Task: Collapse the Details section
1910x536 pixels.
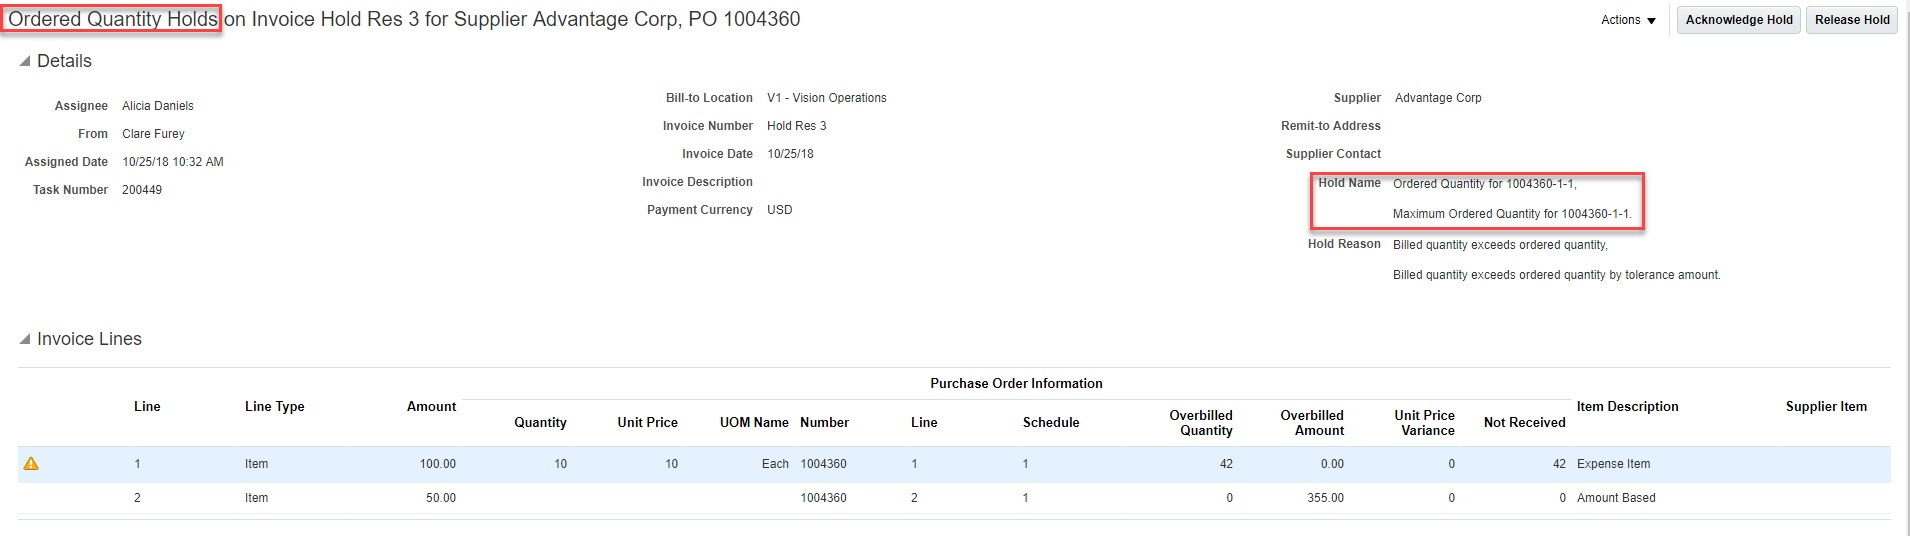Action: pos(25,62)
